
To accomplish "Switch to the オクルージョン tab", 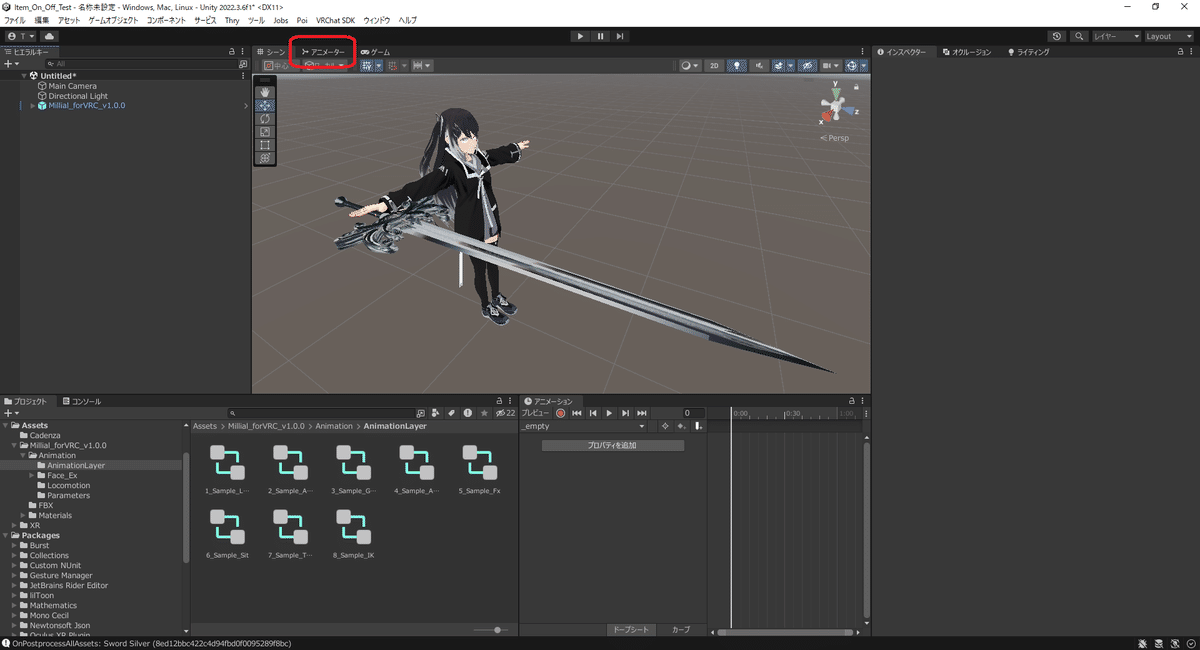I will pos(966,52).
